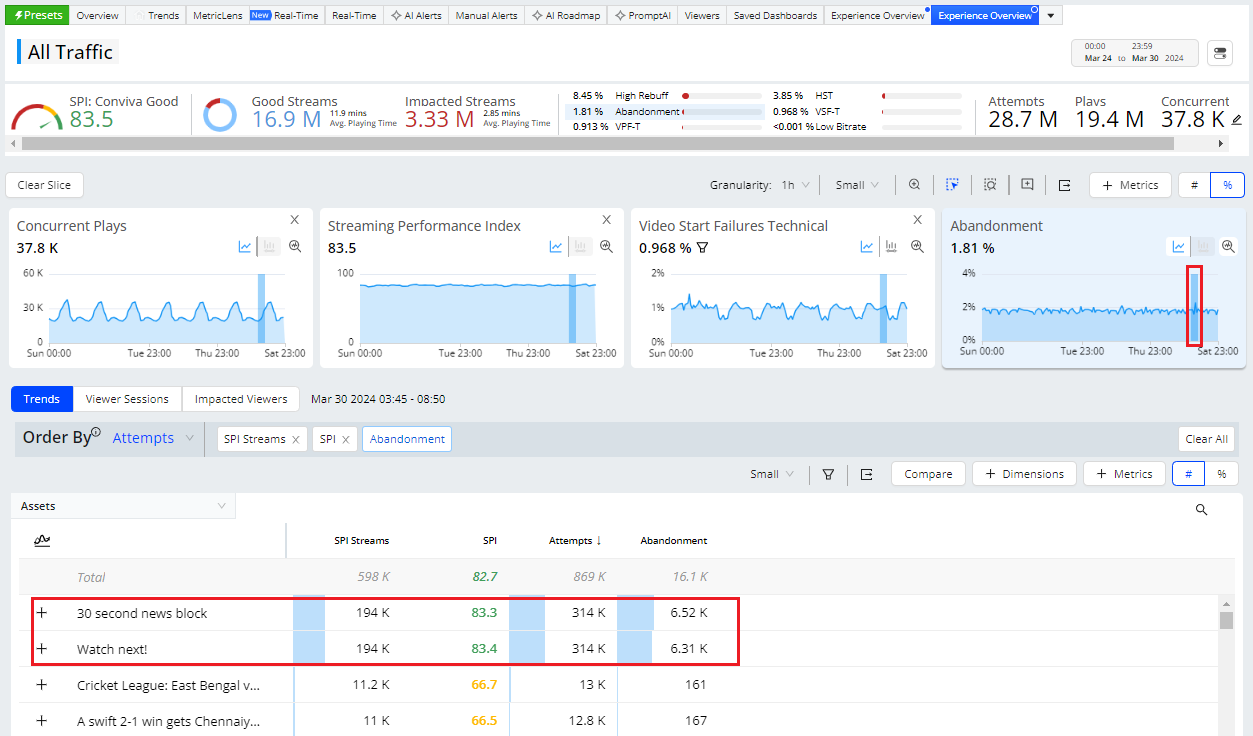Open the Granularity 1h dropdown
1253x736 pixels.
[x=794, y=185]
